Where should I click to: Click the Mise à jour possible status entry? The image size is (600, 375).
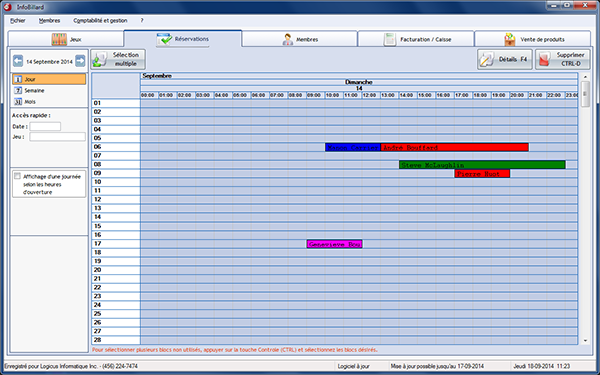click(x=437, y=366)
